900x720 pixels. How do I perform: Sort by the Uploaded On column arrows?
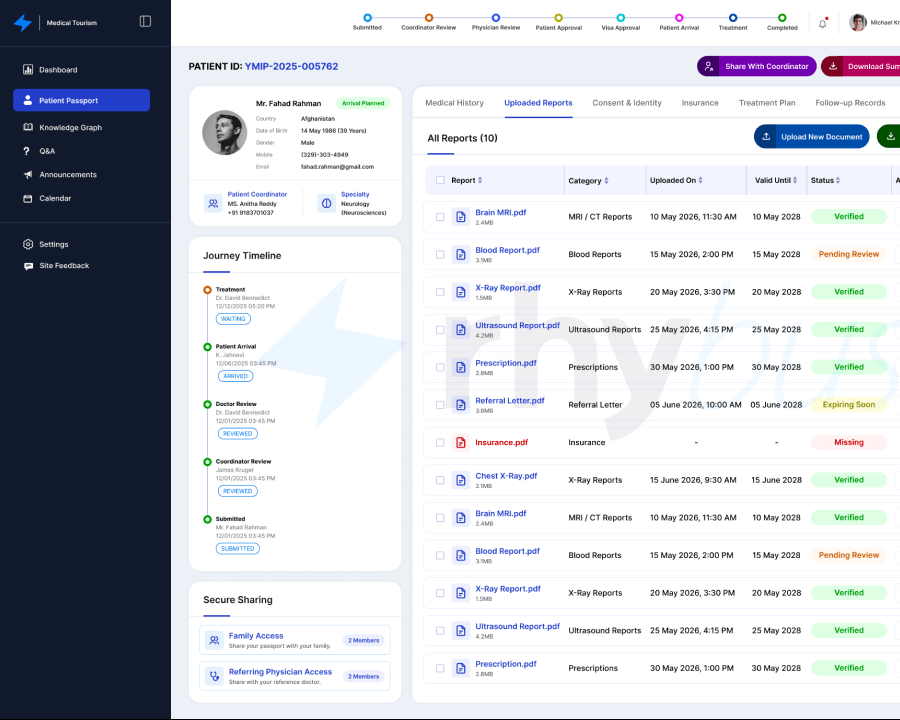700,180
